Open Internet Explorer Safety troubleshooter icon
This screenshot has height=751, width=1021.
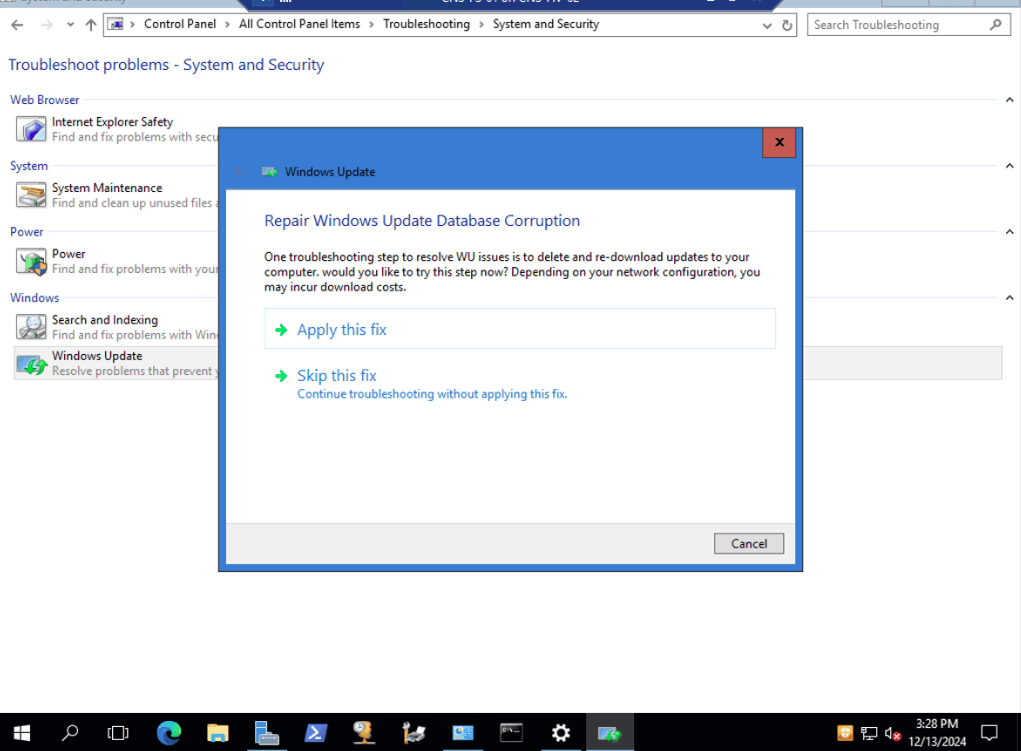[x=31, y=129]
